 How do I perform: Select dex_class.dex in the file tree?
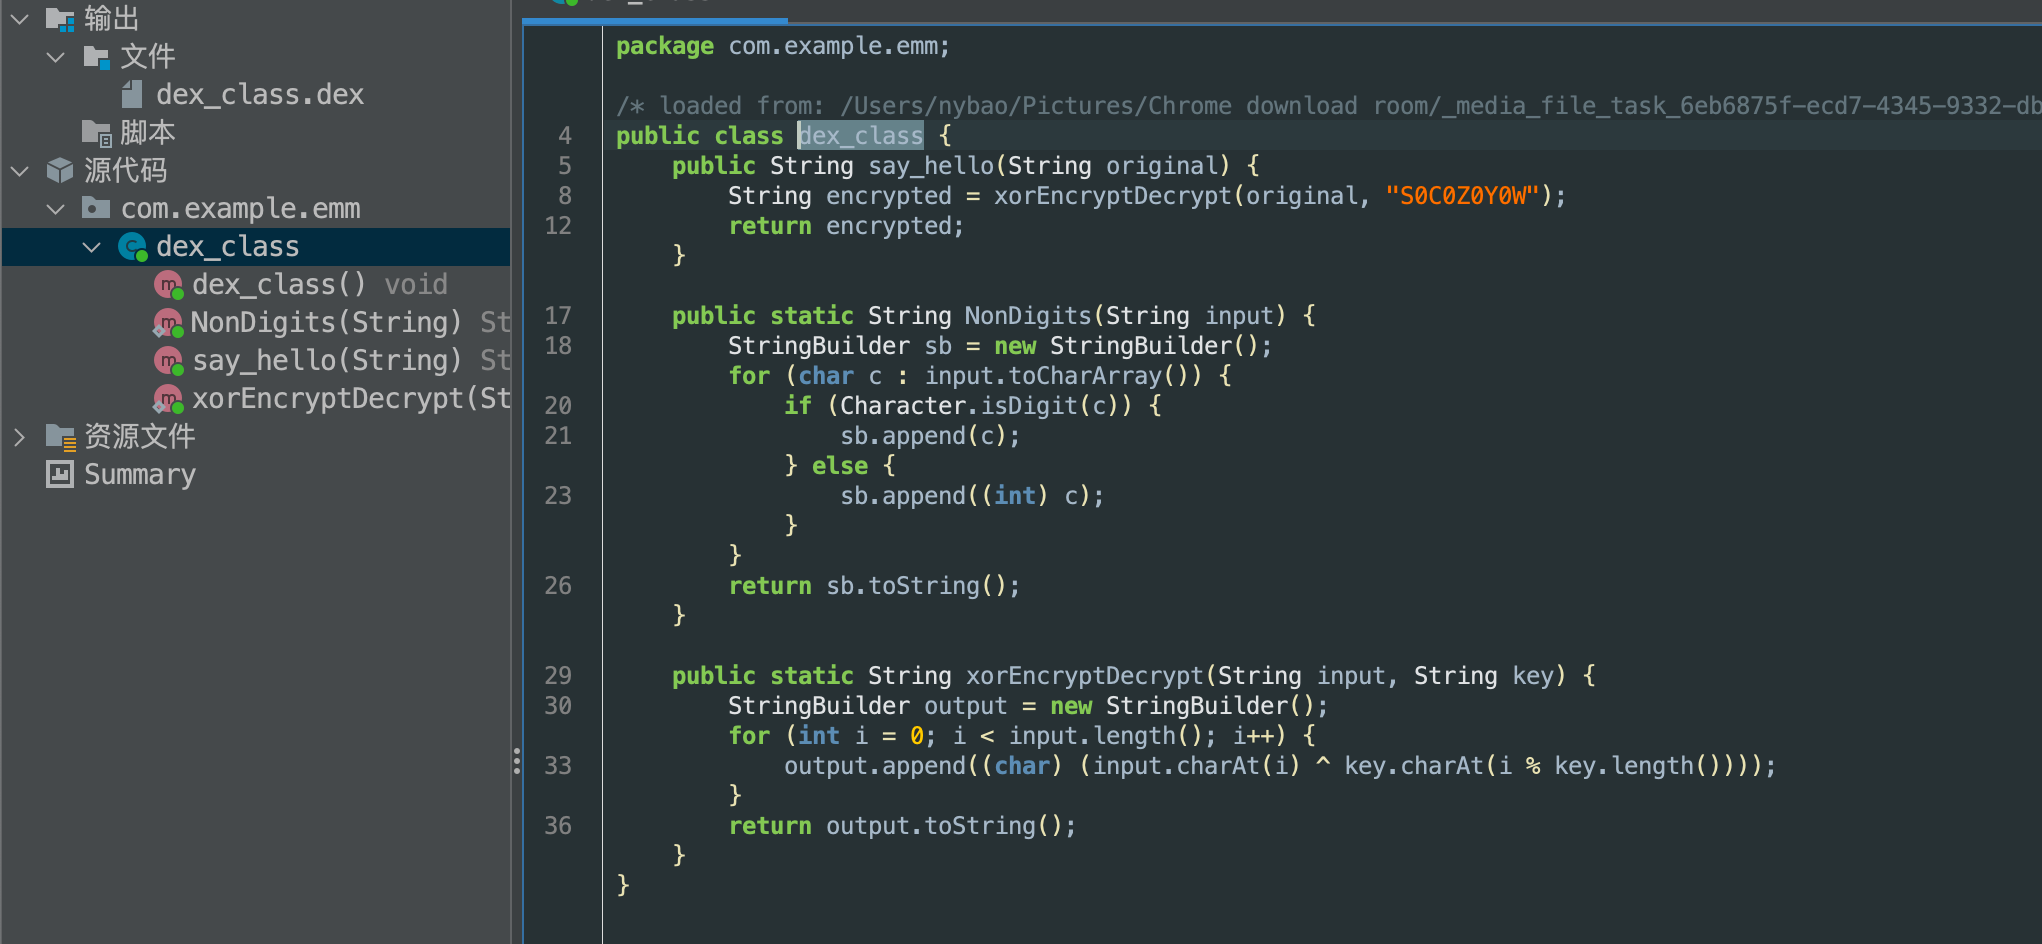point(260,95)
